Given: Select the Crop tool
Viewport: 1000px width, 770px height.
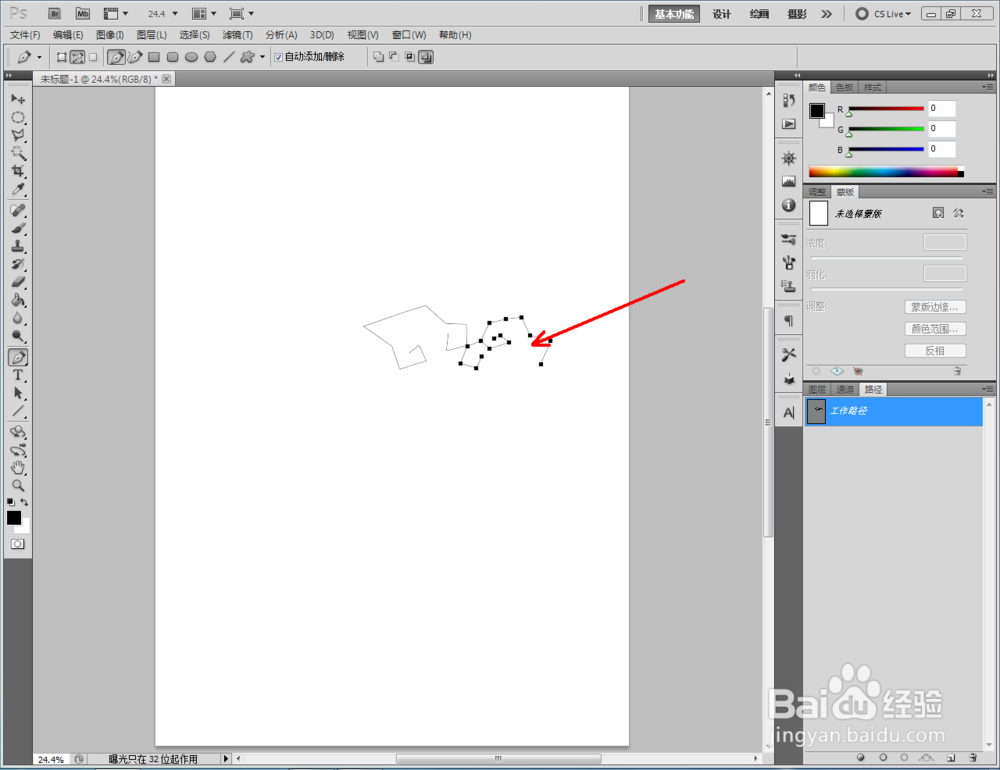Looking at the screenshot, I should click(18, 171).
